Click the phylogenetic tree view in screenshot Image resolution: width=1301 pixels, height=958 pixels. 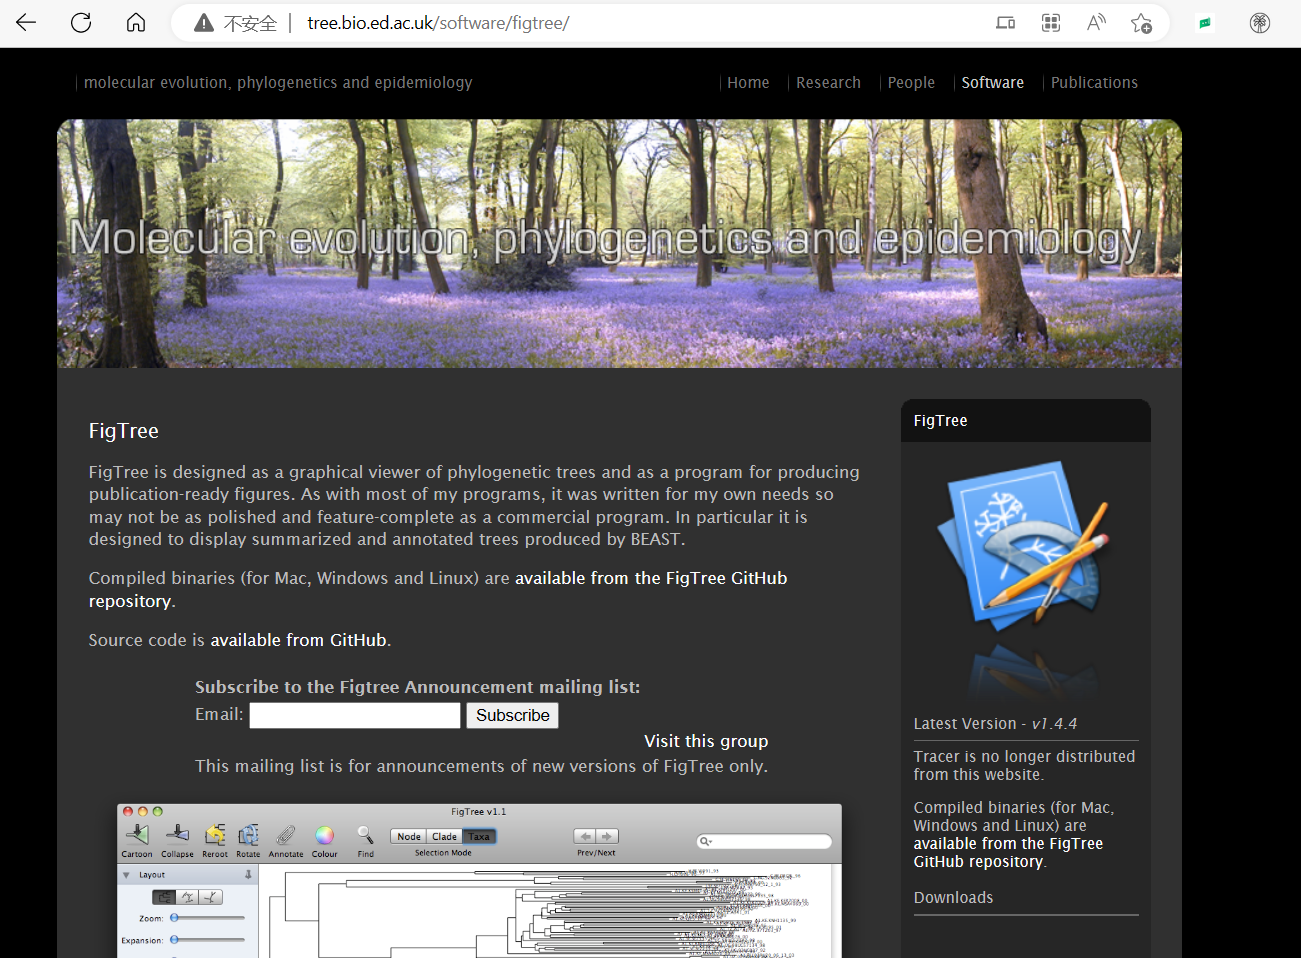tap(545, 912)
